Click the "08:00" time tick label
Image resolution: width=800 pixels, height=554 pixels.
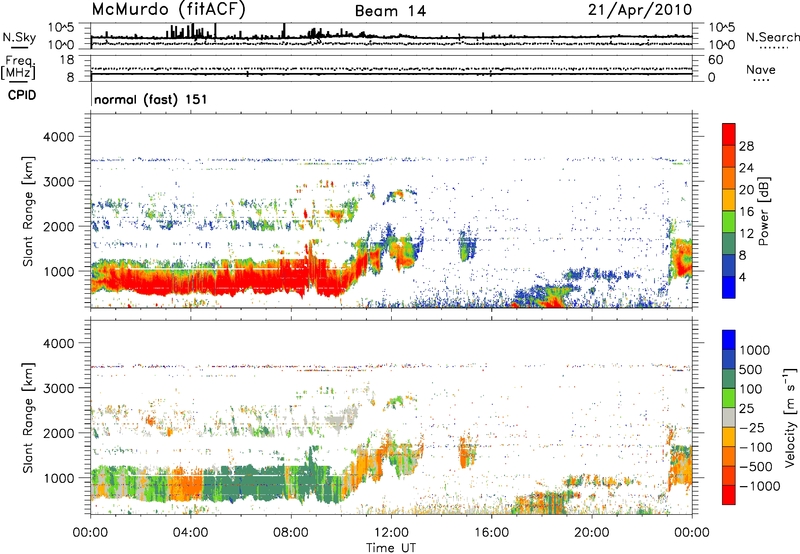click(291, 533)
